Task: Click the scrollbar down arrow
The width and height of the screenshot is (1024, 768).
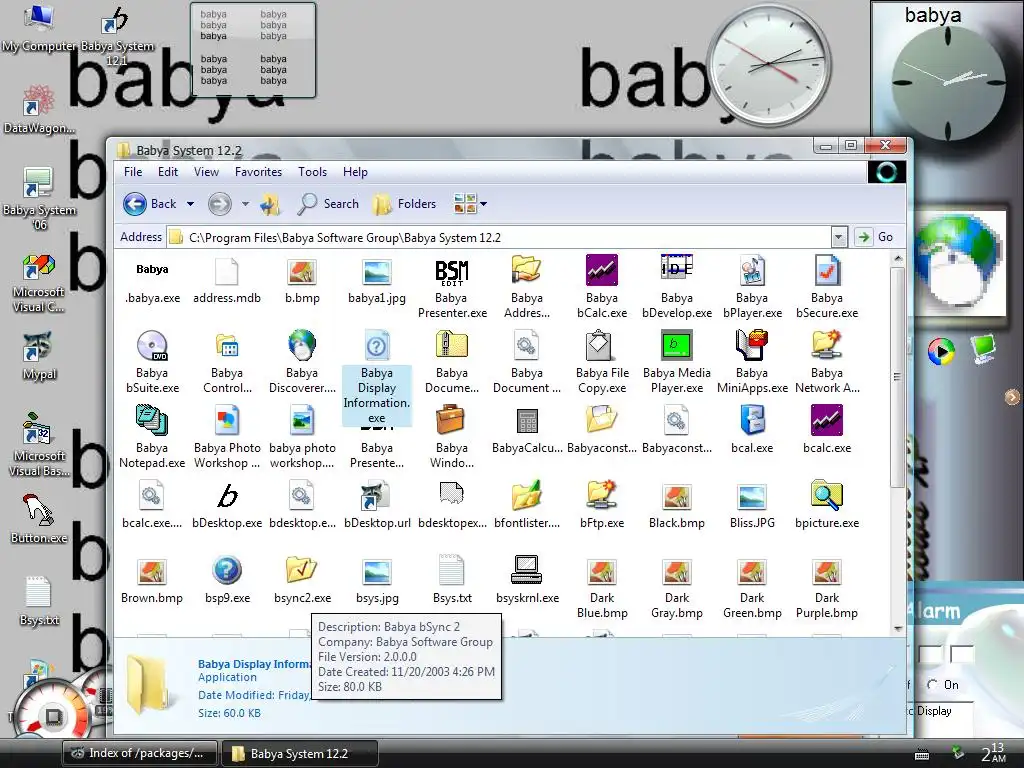Action: (x=897, y=629)
